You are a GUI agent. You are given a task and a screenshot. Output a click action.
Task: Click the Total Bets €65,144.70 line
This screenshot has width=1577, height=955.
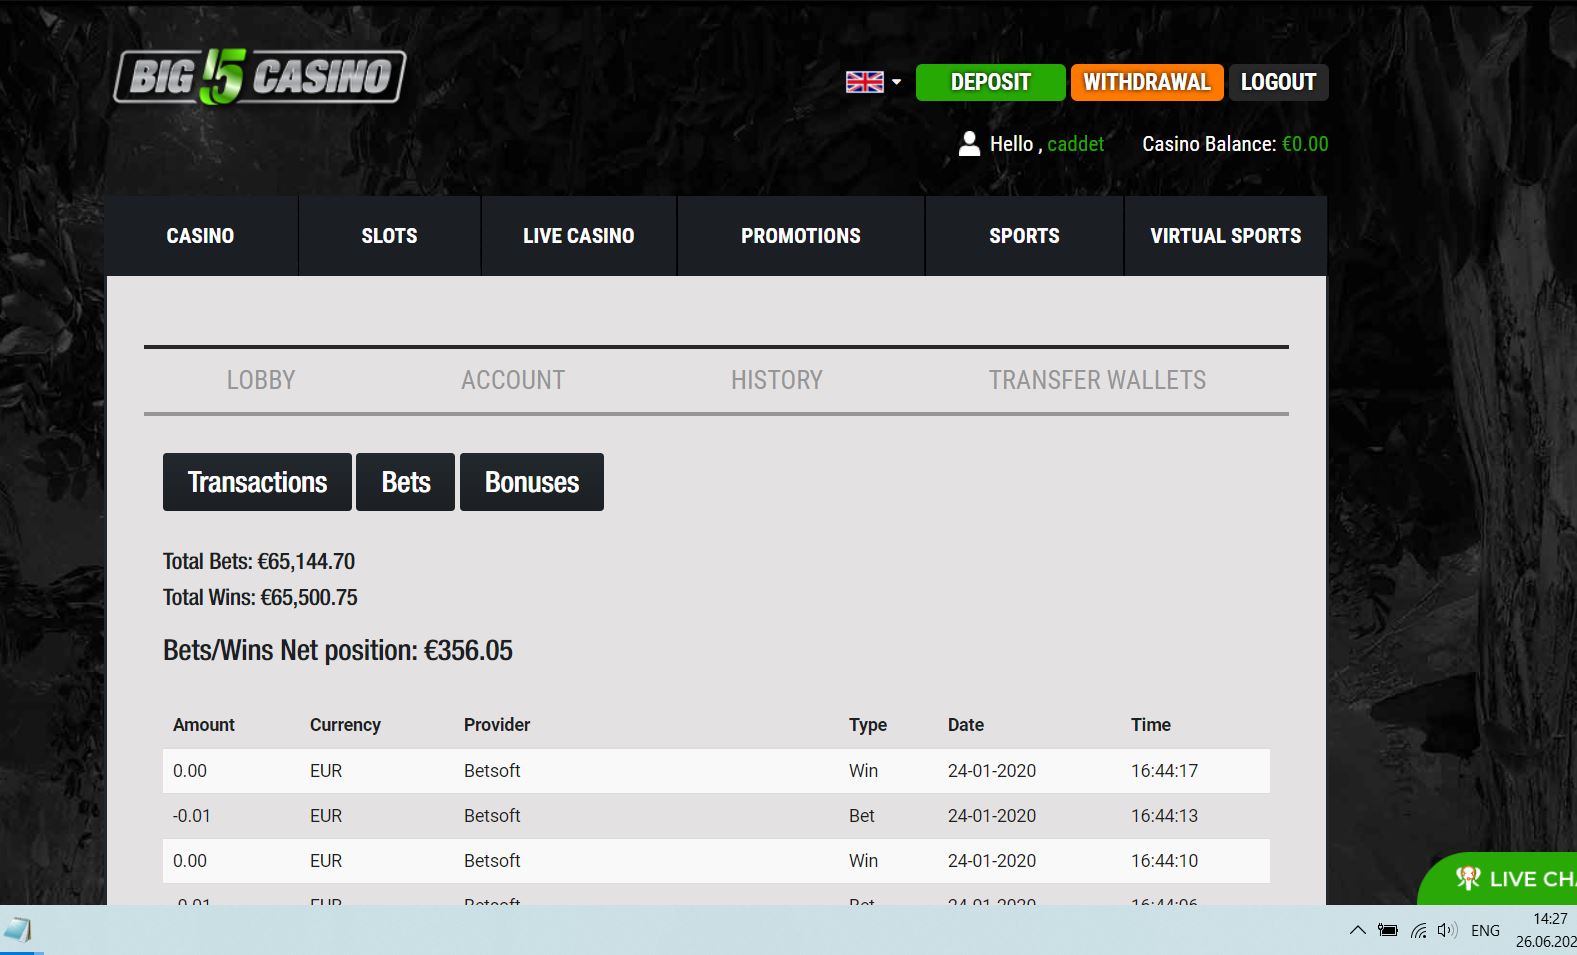tap(259, 562)
